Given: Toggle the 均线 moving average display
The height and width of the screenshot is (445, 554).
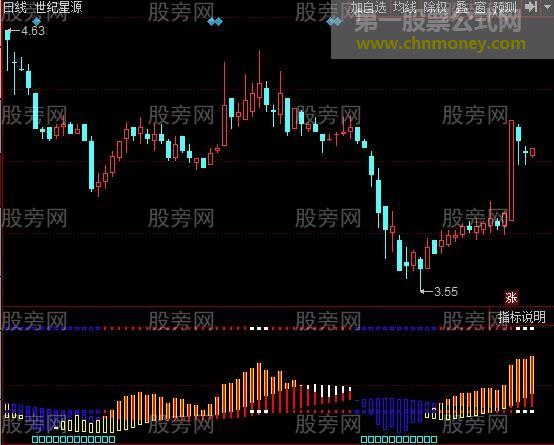Looking at the screenshot, I should [x=405, y=7].
